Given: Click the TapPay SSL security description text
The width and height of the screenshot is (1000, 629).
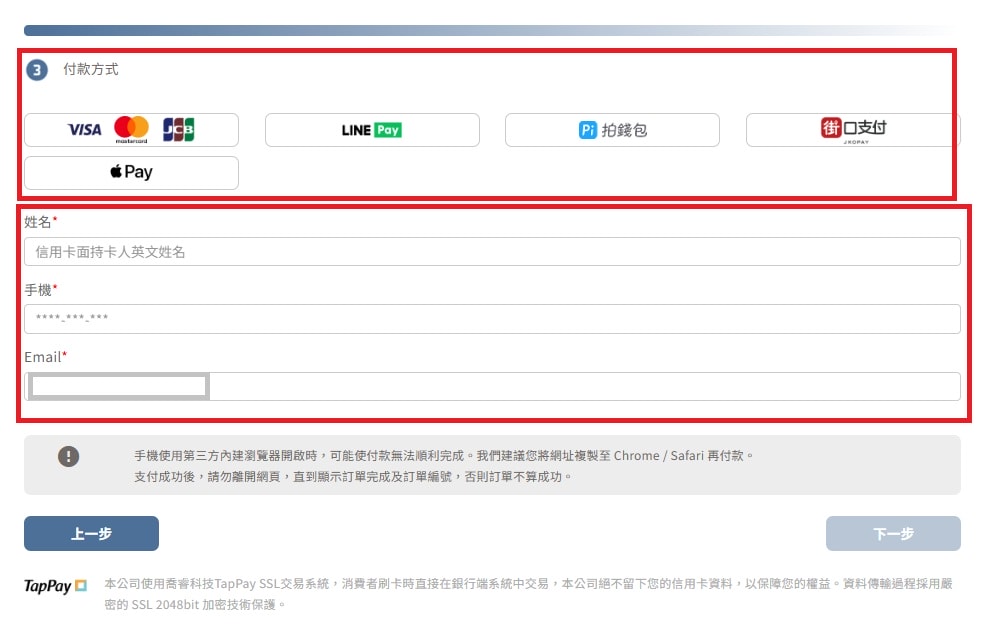Looking at the screenshot, I should [x=528, y=594].
